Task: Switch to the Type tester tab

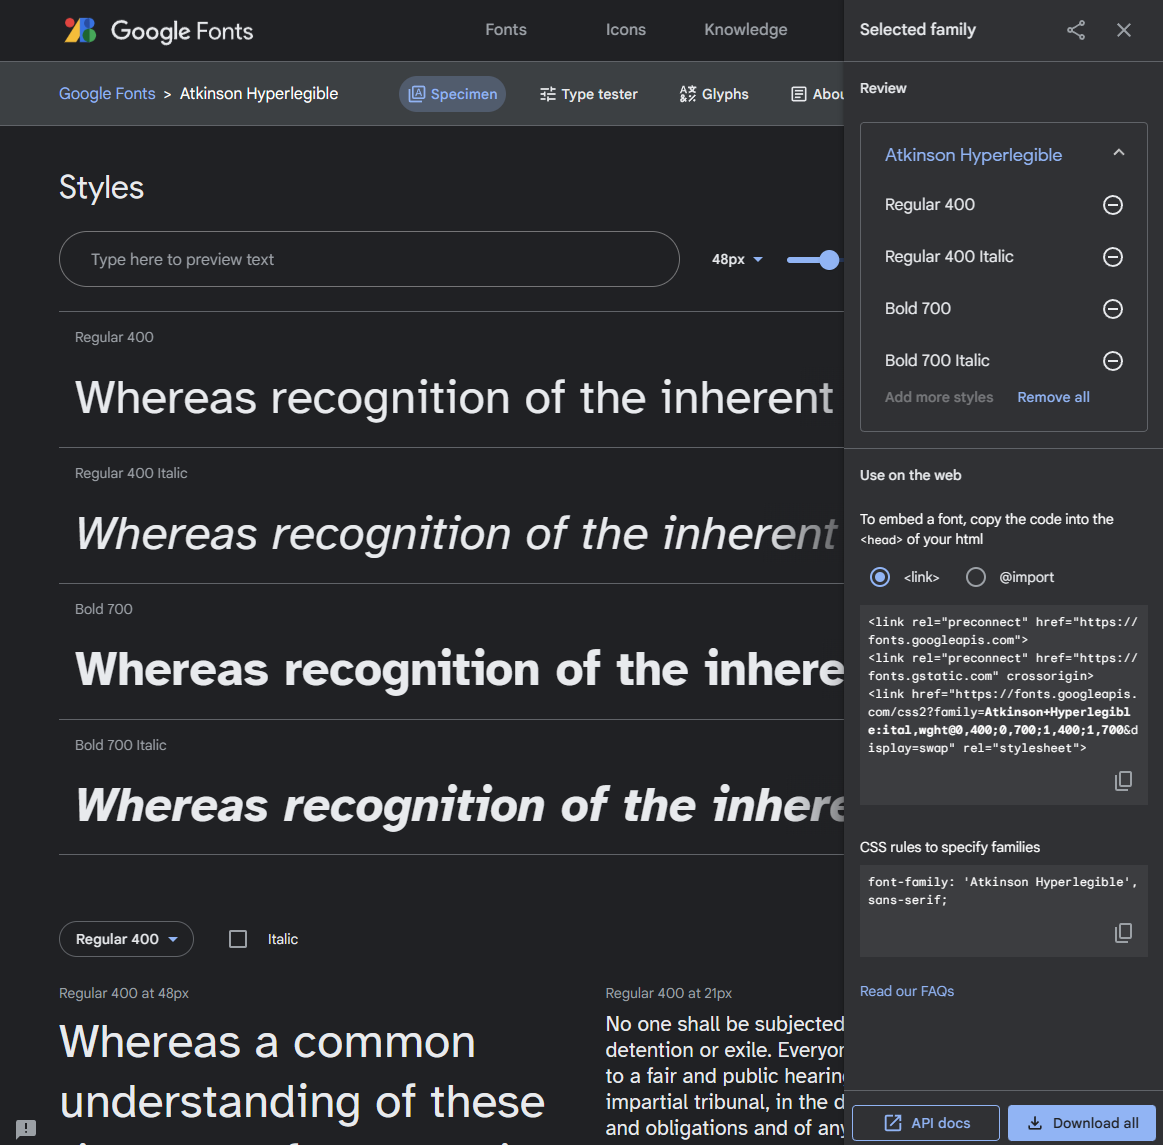Action: coord(588,94)
